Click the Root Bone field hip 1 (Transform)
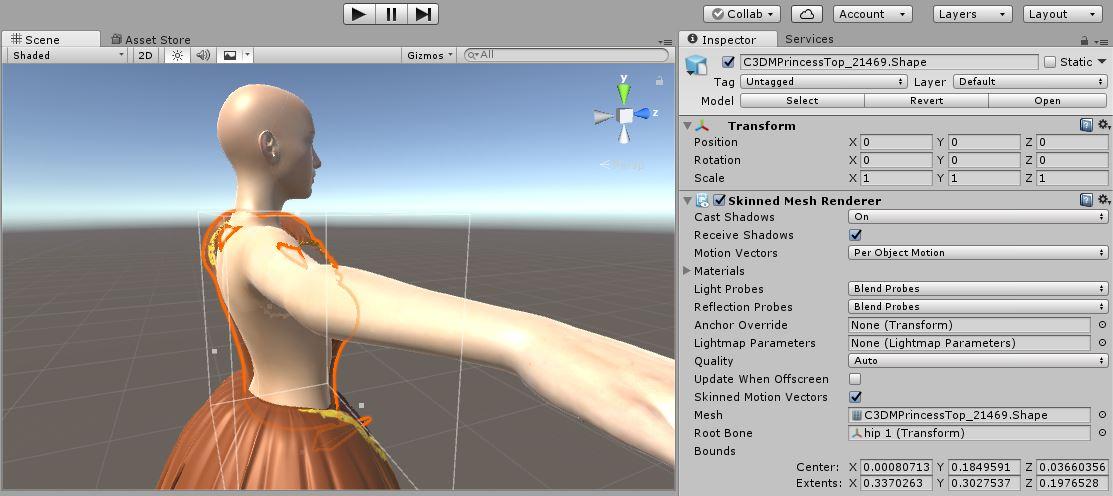 tap(970, 434)
